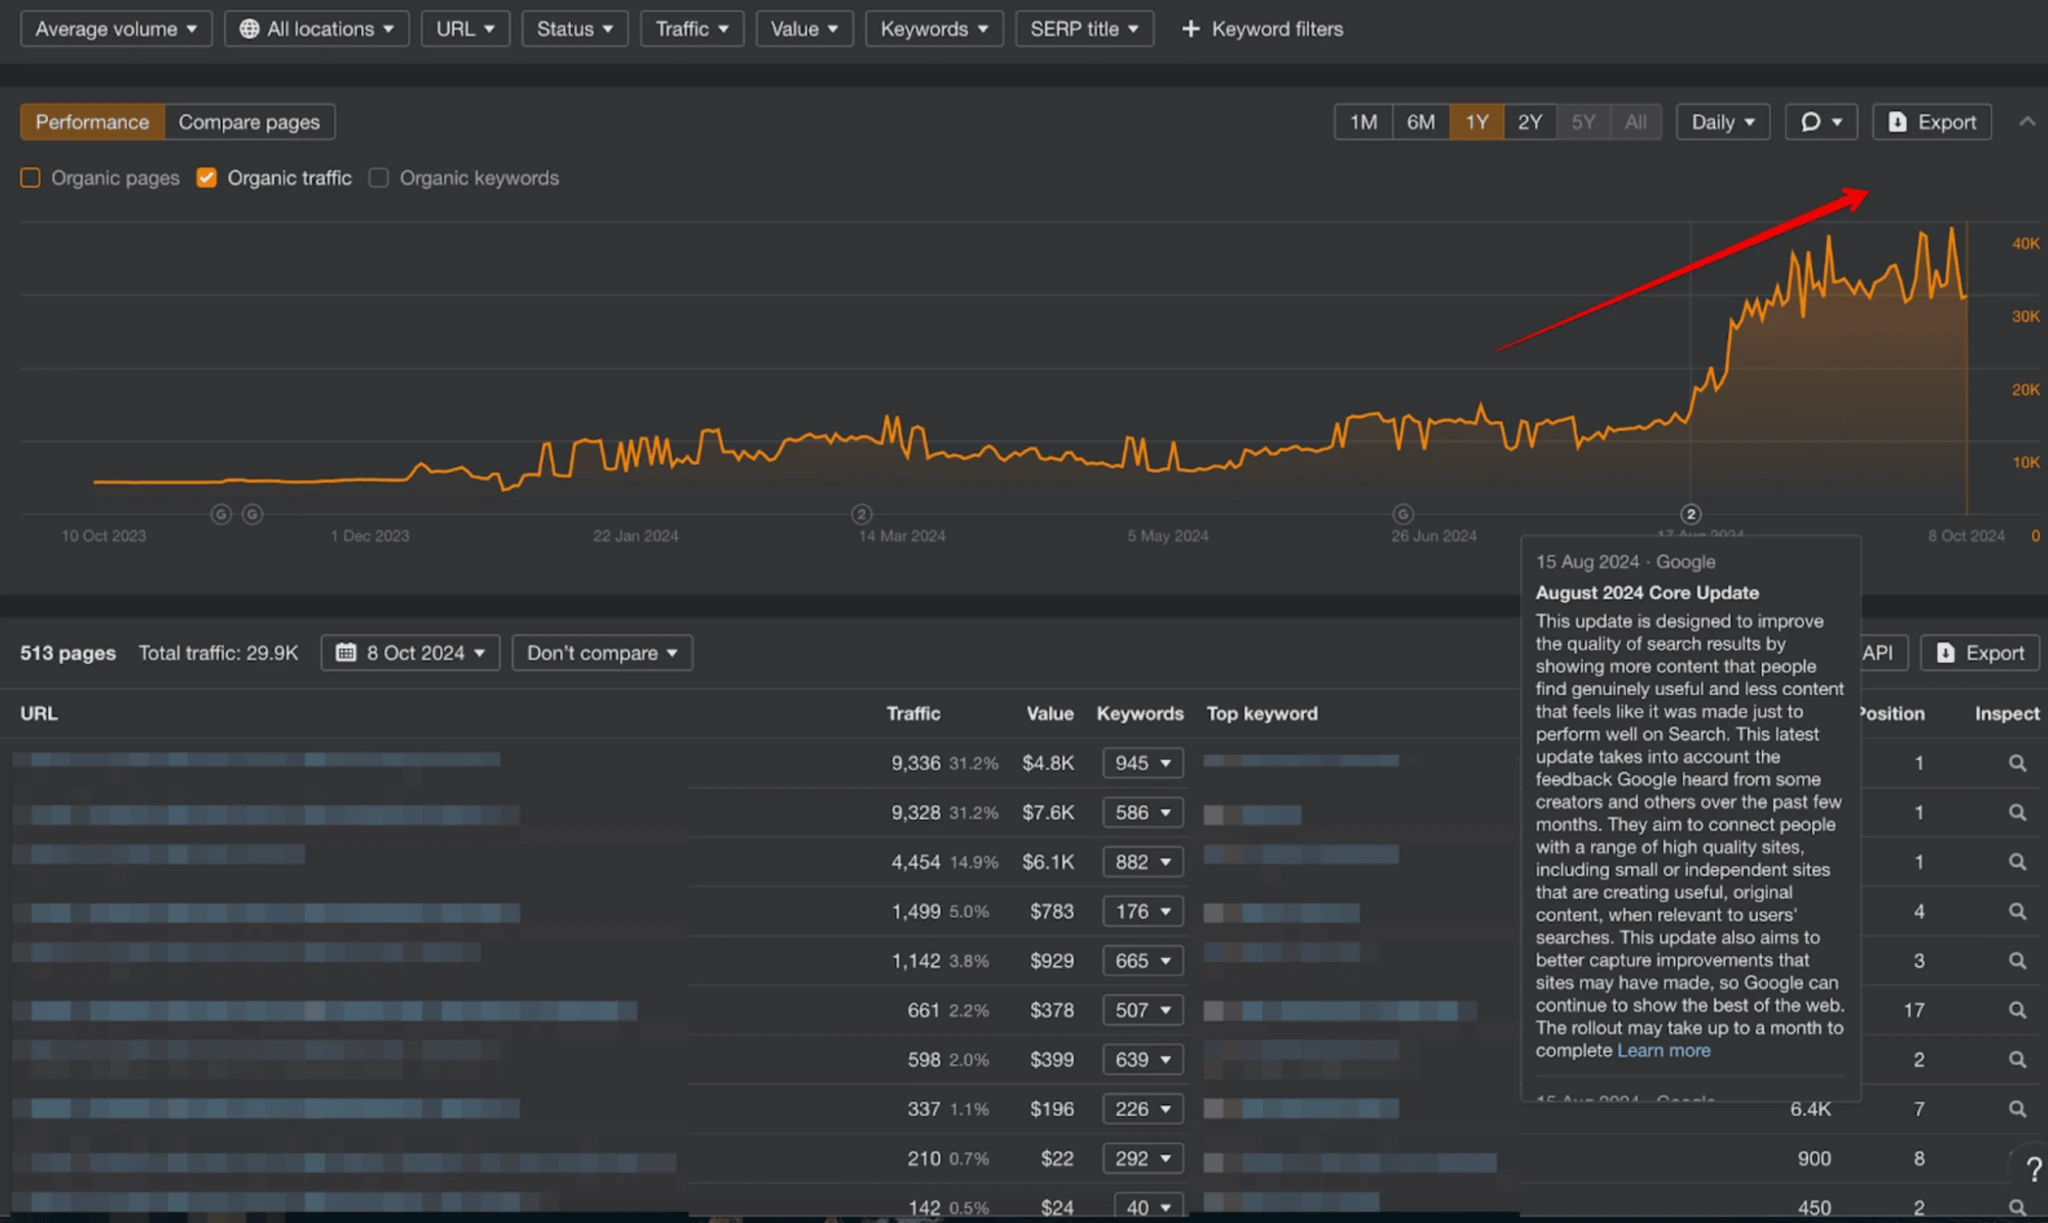Select the 1M time range
Viewport: 2048px width, 1223px height.
(x=1363, y=122)
